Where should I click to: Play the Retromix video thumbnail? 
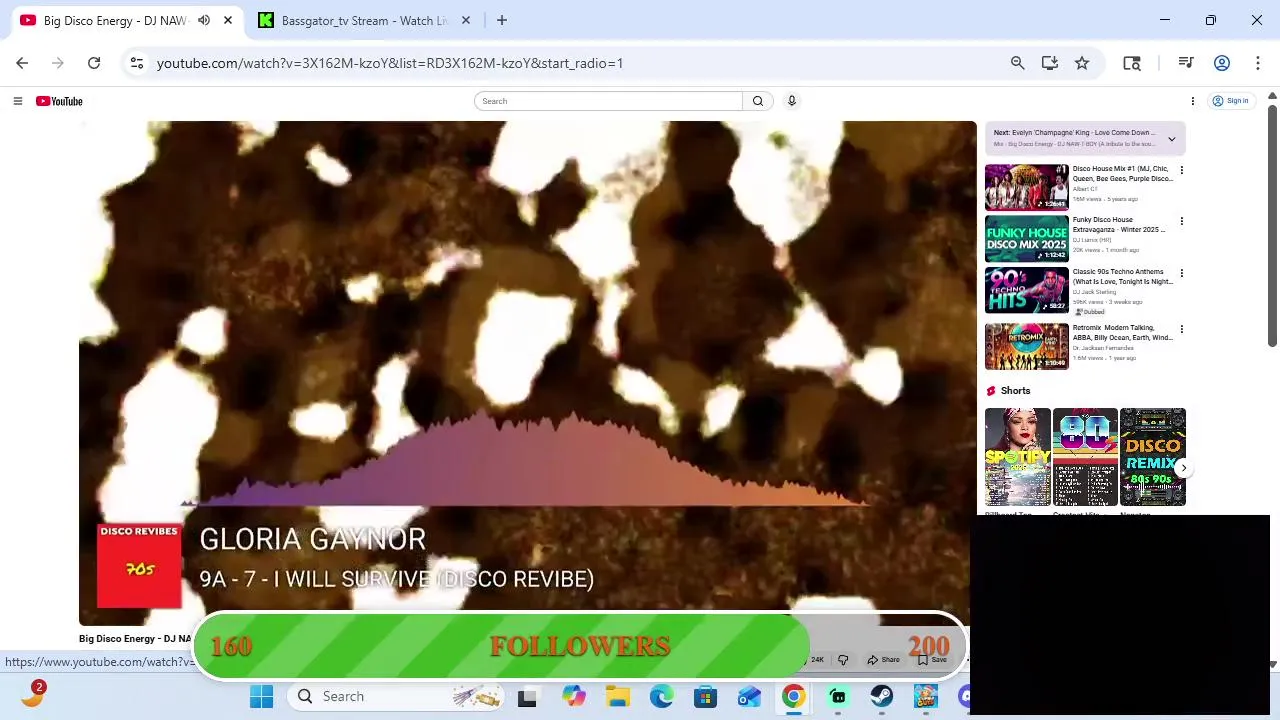pos(1026,346)
